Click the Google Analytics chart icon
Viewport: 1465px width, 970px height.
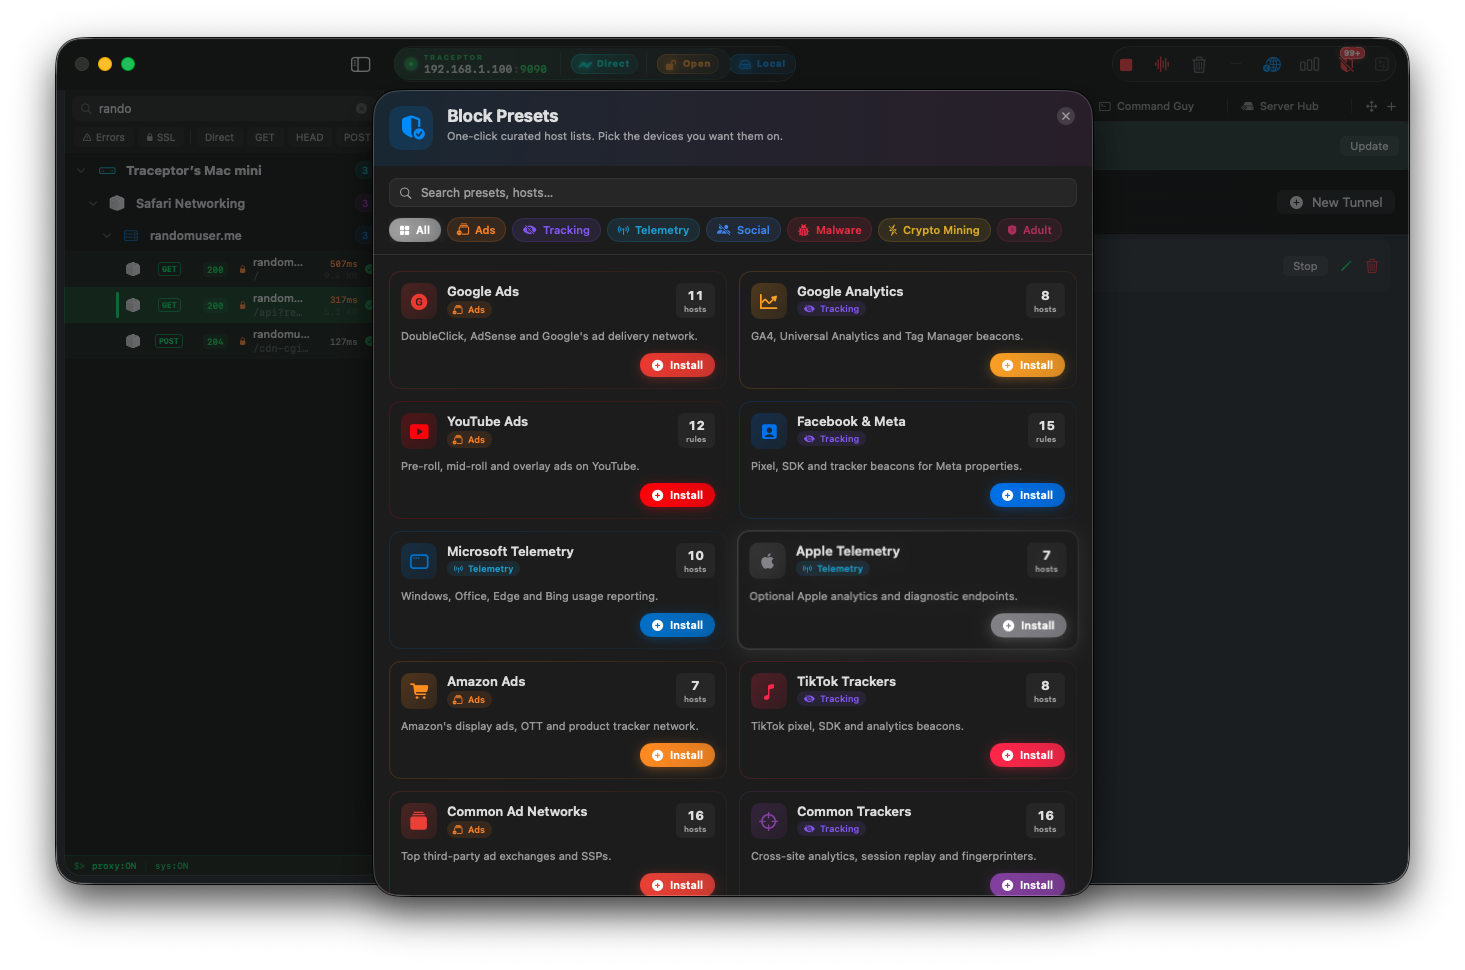coord(769,301)
